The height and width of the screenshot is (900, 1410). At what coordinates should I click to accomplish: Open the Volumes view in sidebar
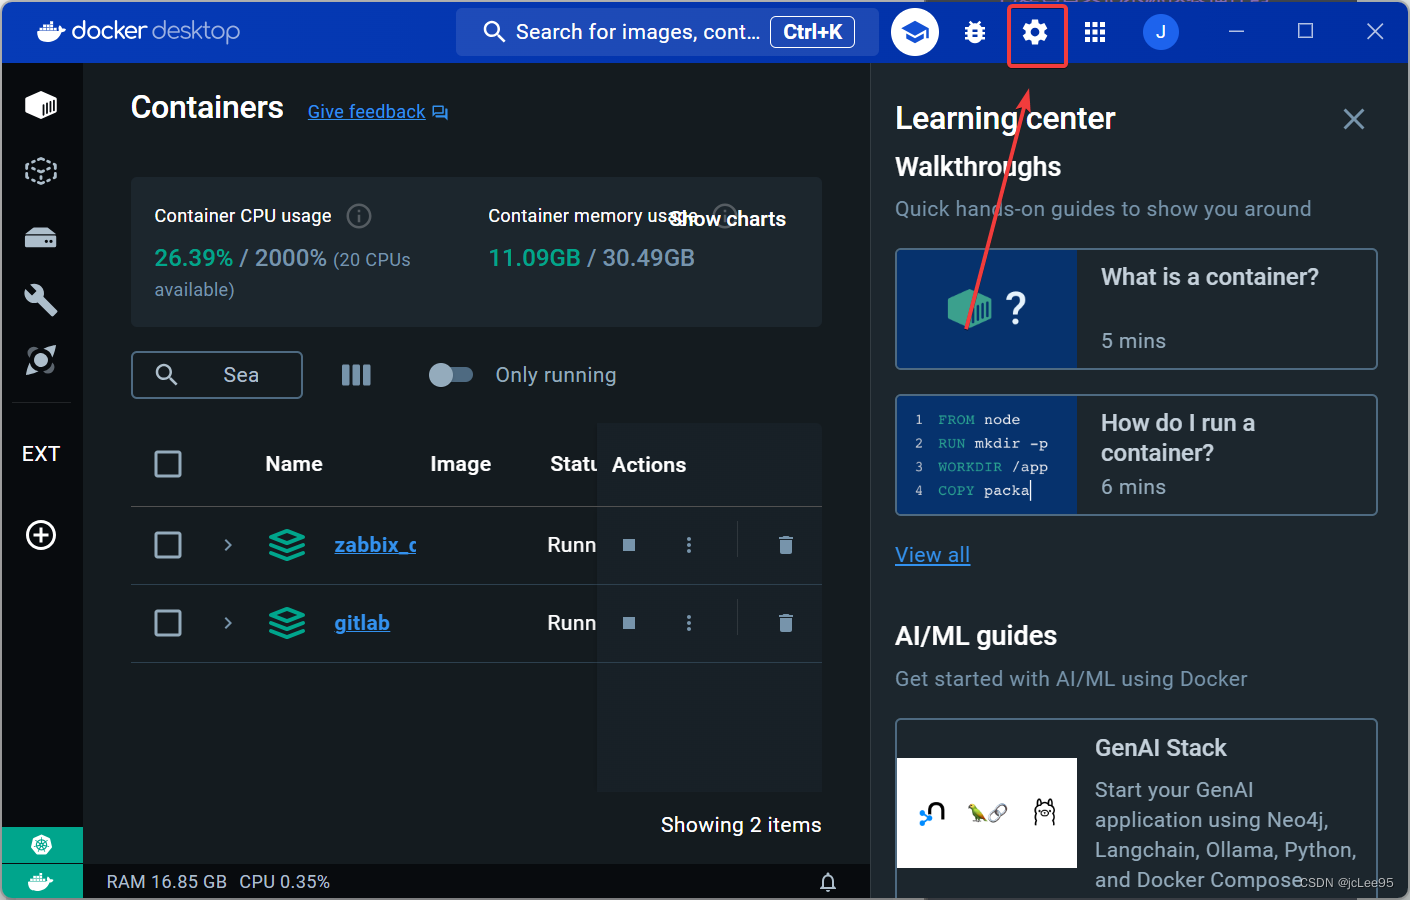click(41, 237)
